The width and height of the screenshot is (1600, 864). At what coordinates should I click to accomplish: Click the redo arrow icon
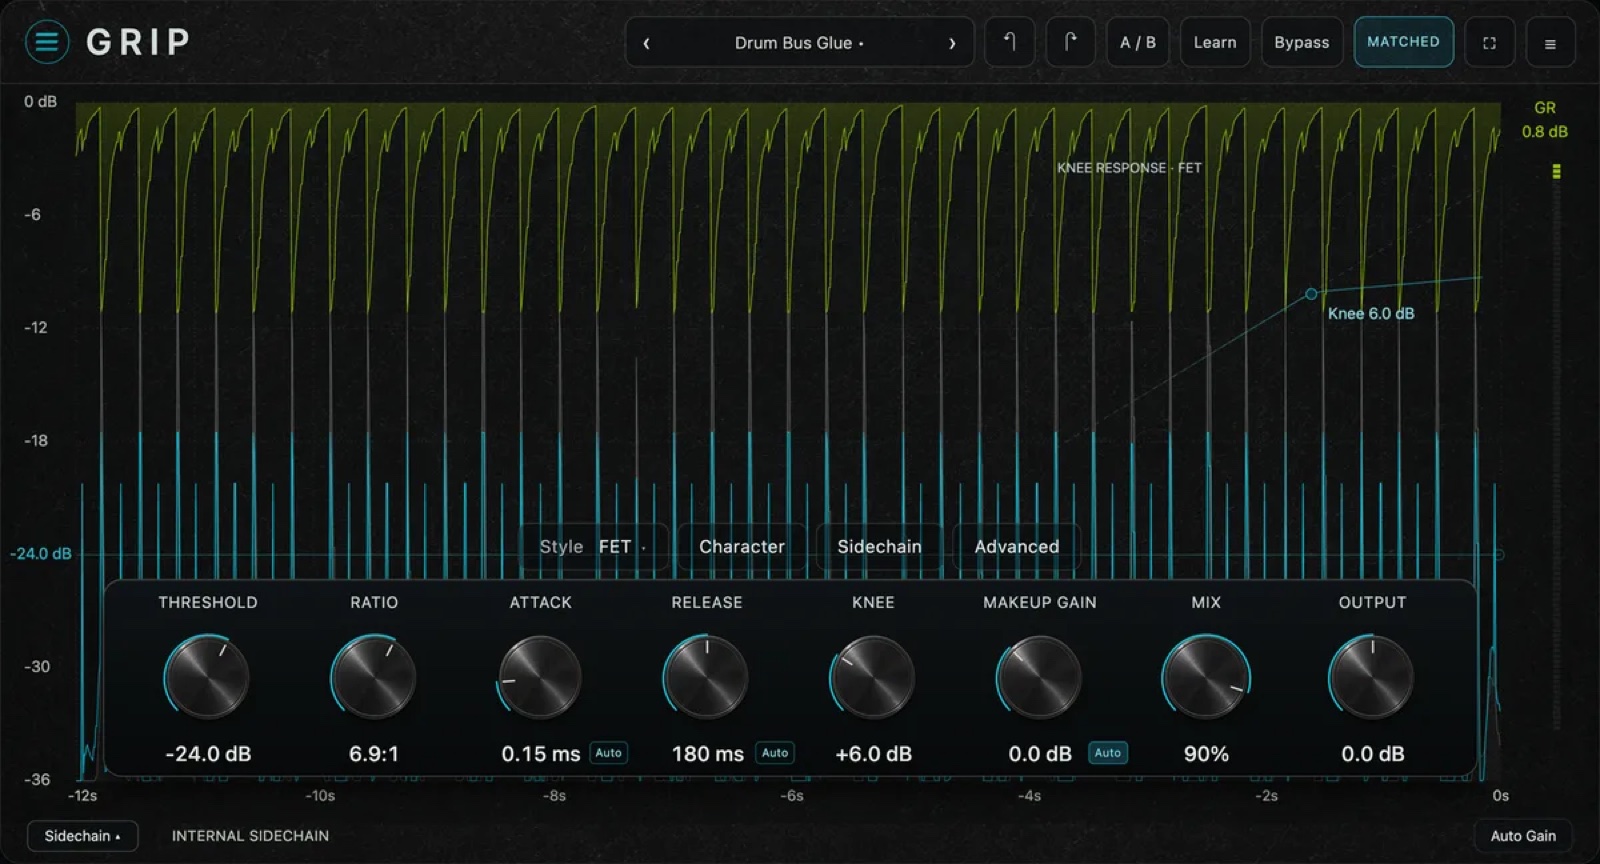coord(1070,42)
